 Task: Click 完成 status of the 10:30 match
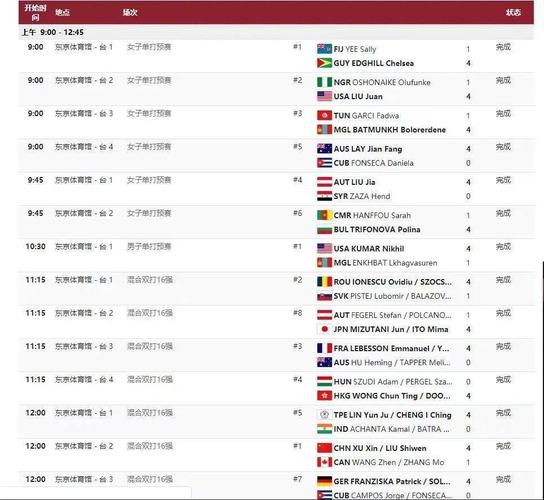point(503,247)
